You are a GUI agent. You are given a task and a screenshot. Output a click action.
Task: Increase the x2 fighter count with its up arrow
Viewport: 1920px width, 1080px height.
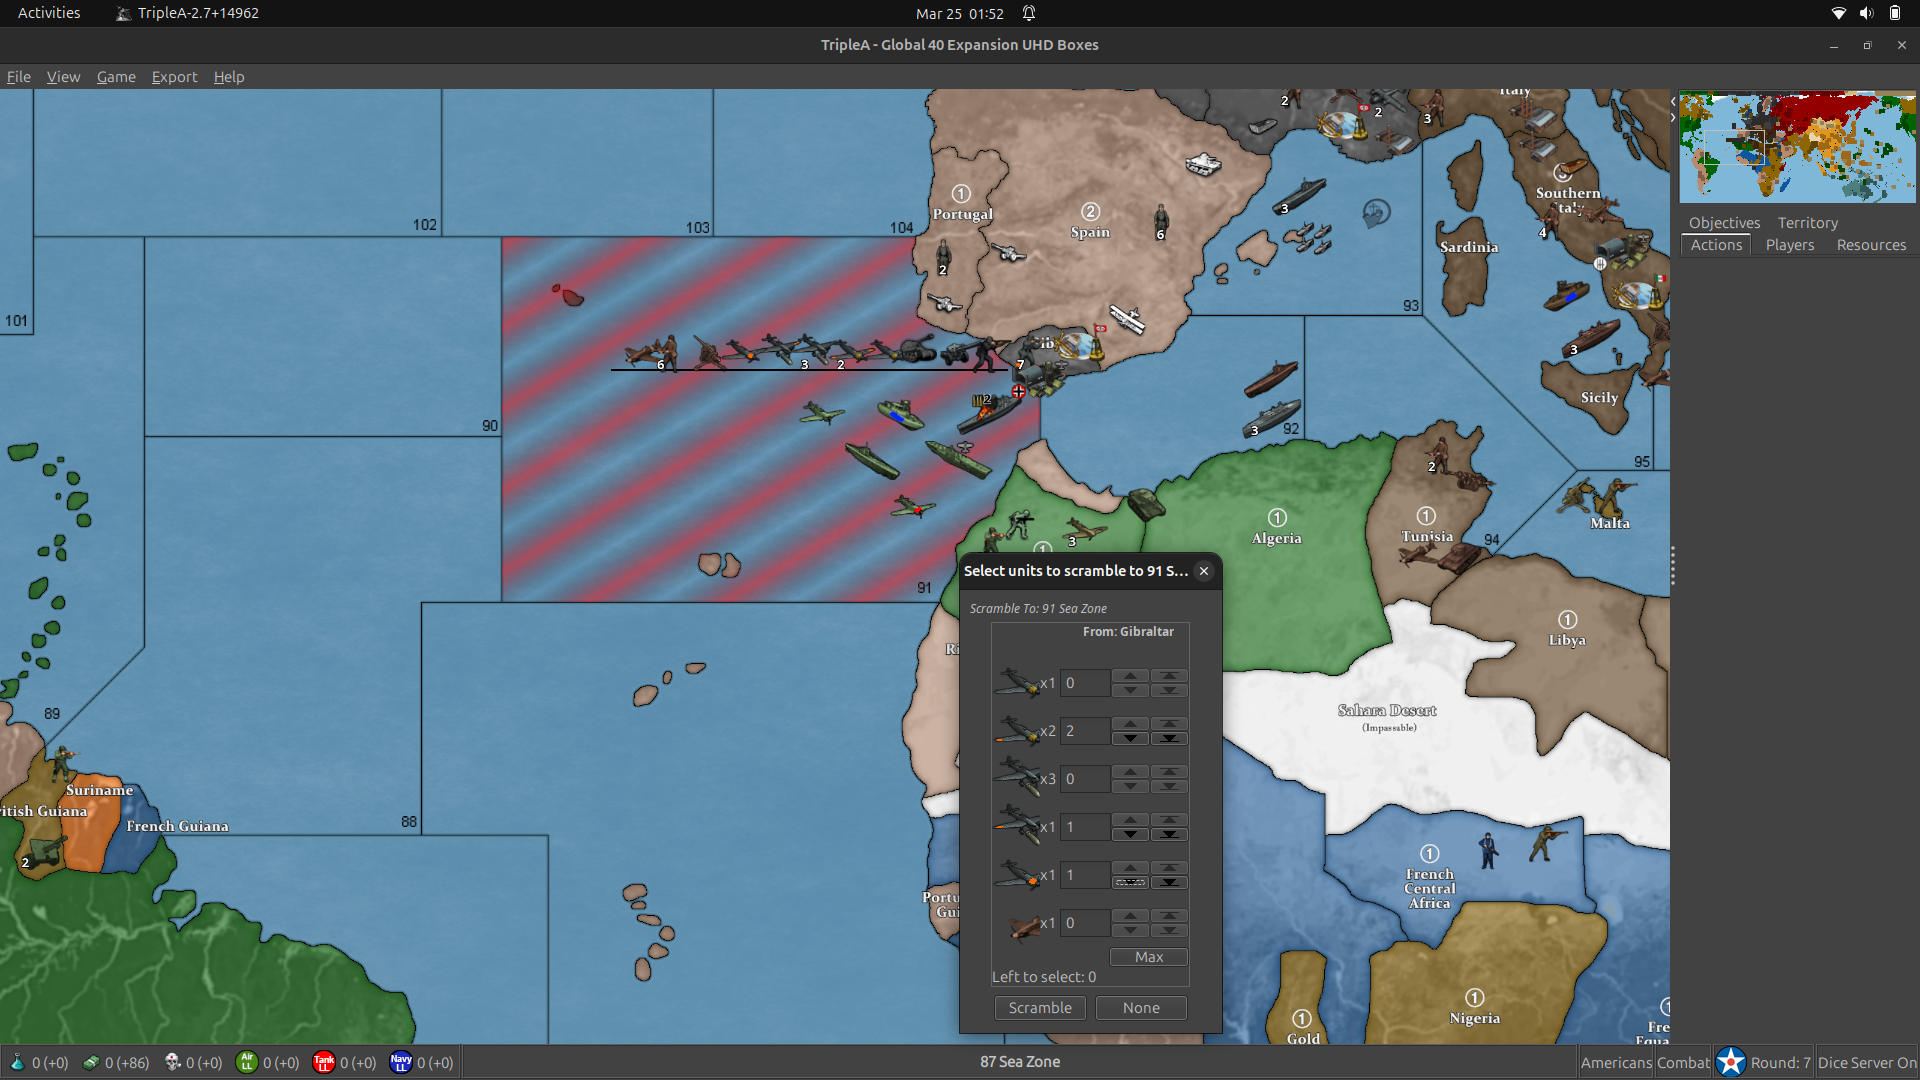(1131, 725)
